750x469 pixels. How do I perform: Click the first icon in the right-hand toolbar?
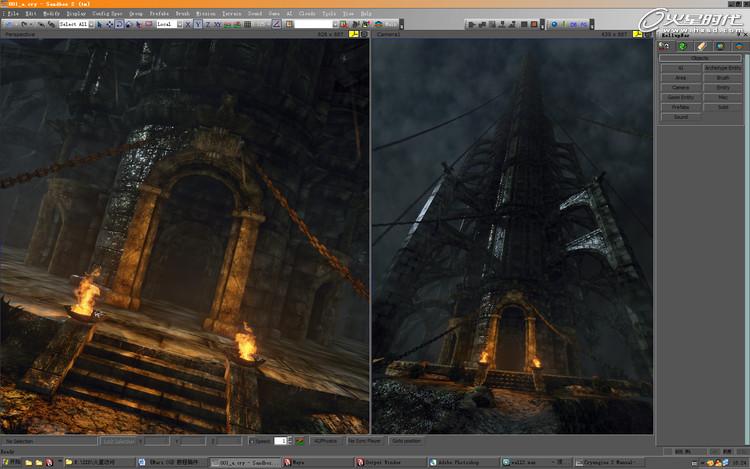point(471,24)
